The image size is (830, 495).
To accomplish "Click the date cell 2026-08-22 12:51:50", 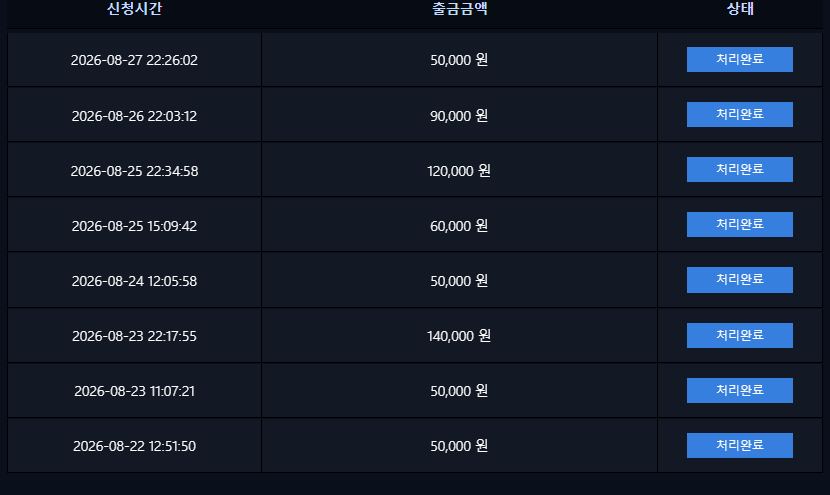I will pyautogui.click(x=134, y=446).
